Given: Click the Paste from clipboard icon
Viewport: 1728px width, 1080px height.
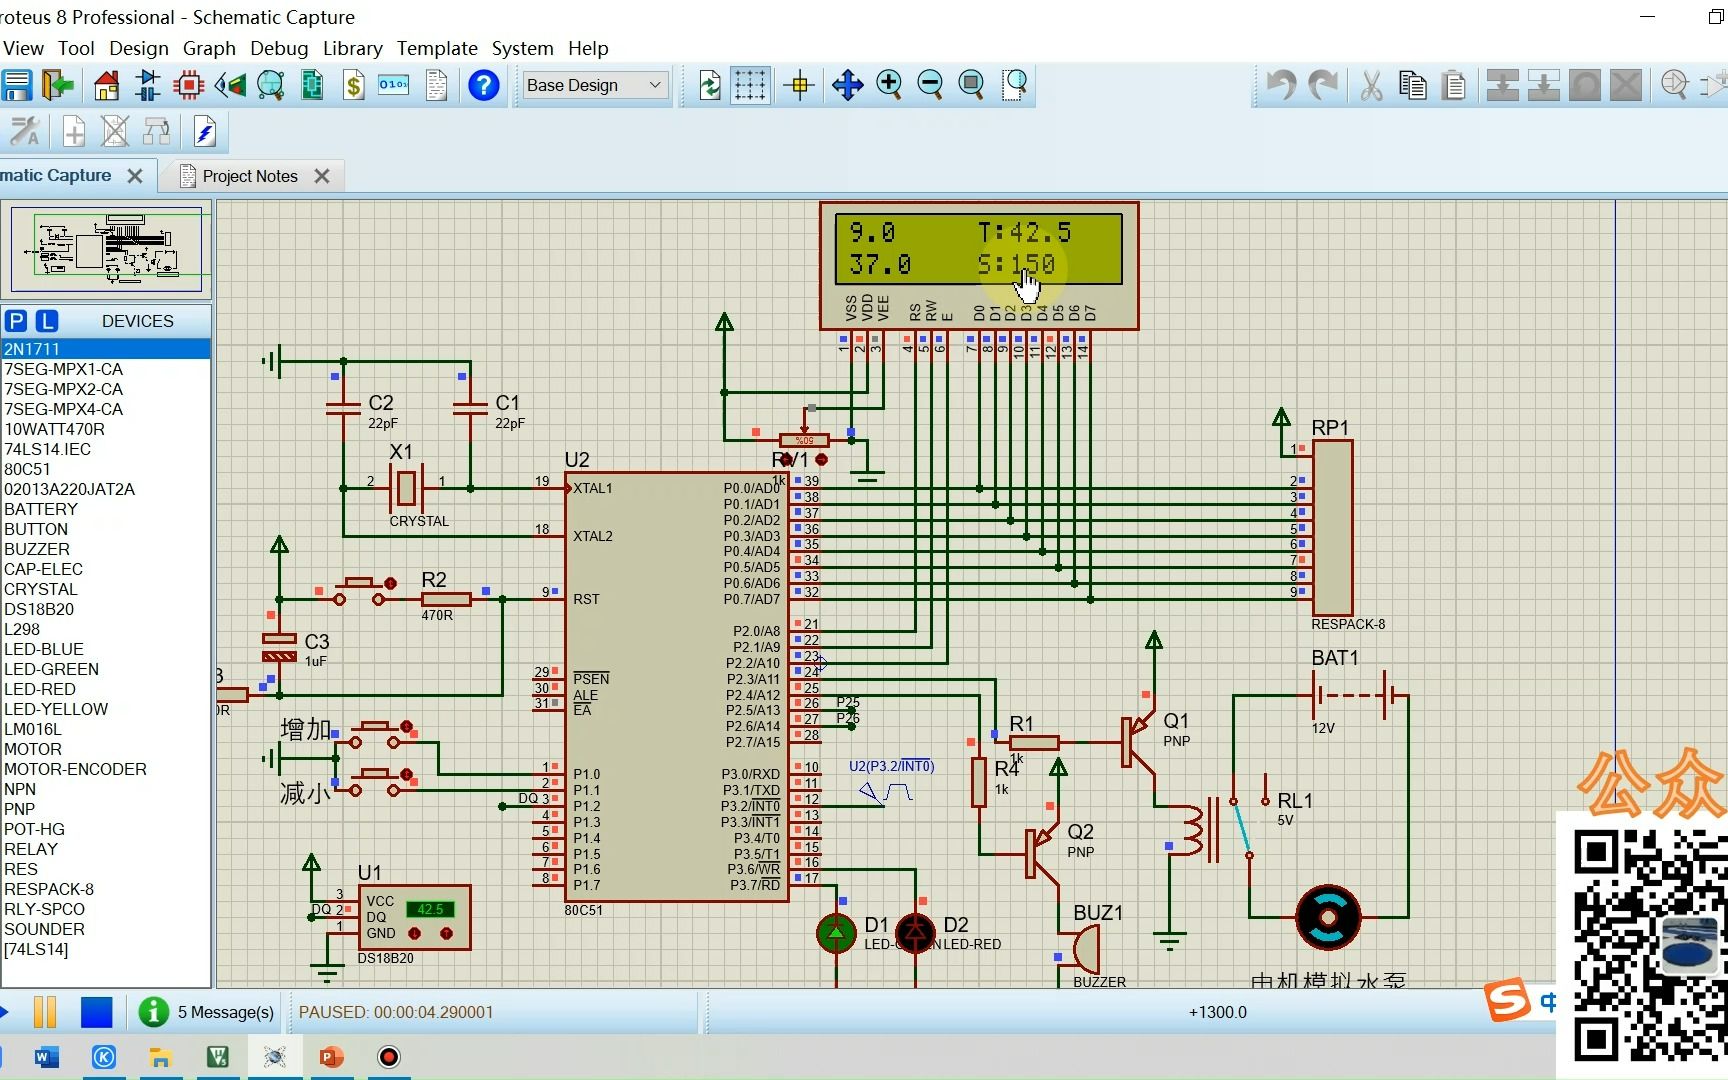Looking at the screenshot, I should [x=1455, y=85].
